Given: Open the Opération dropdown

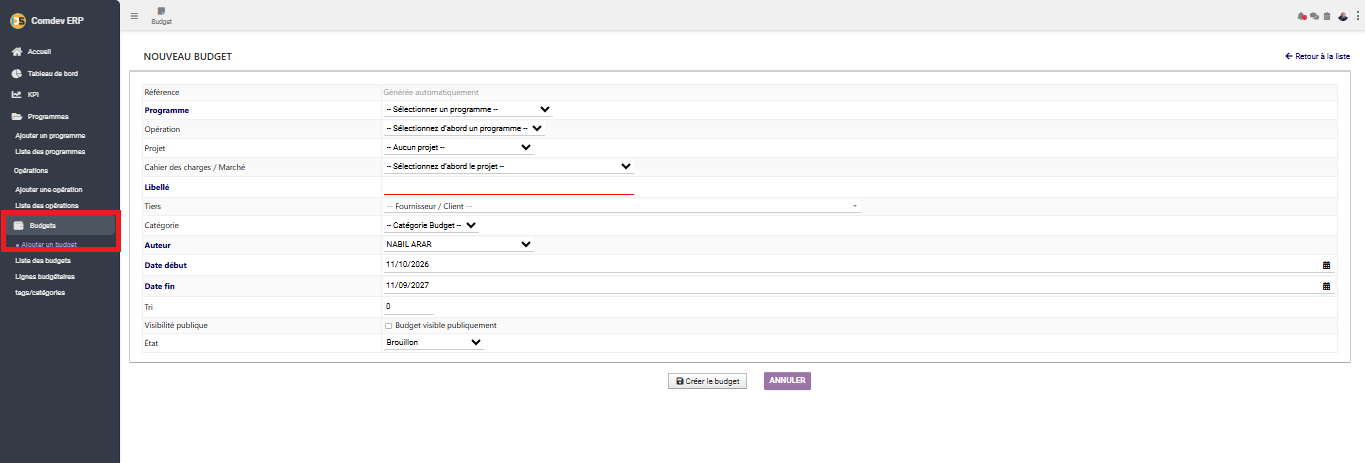Looking at the screenshot, I should click(x=464, y=128).
